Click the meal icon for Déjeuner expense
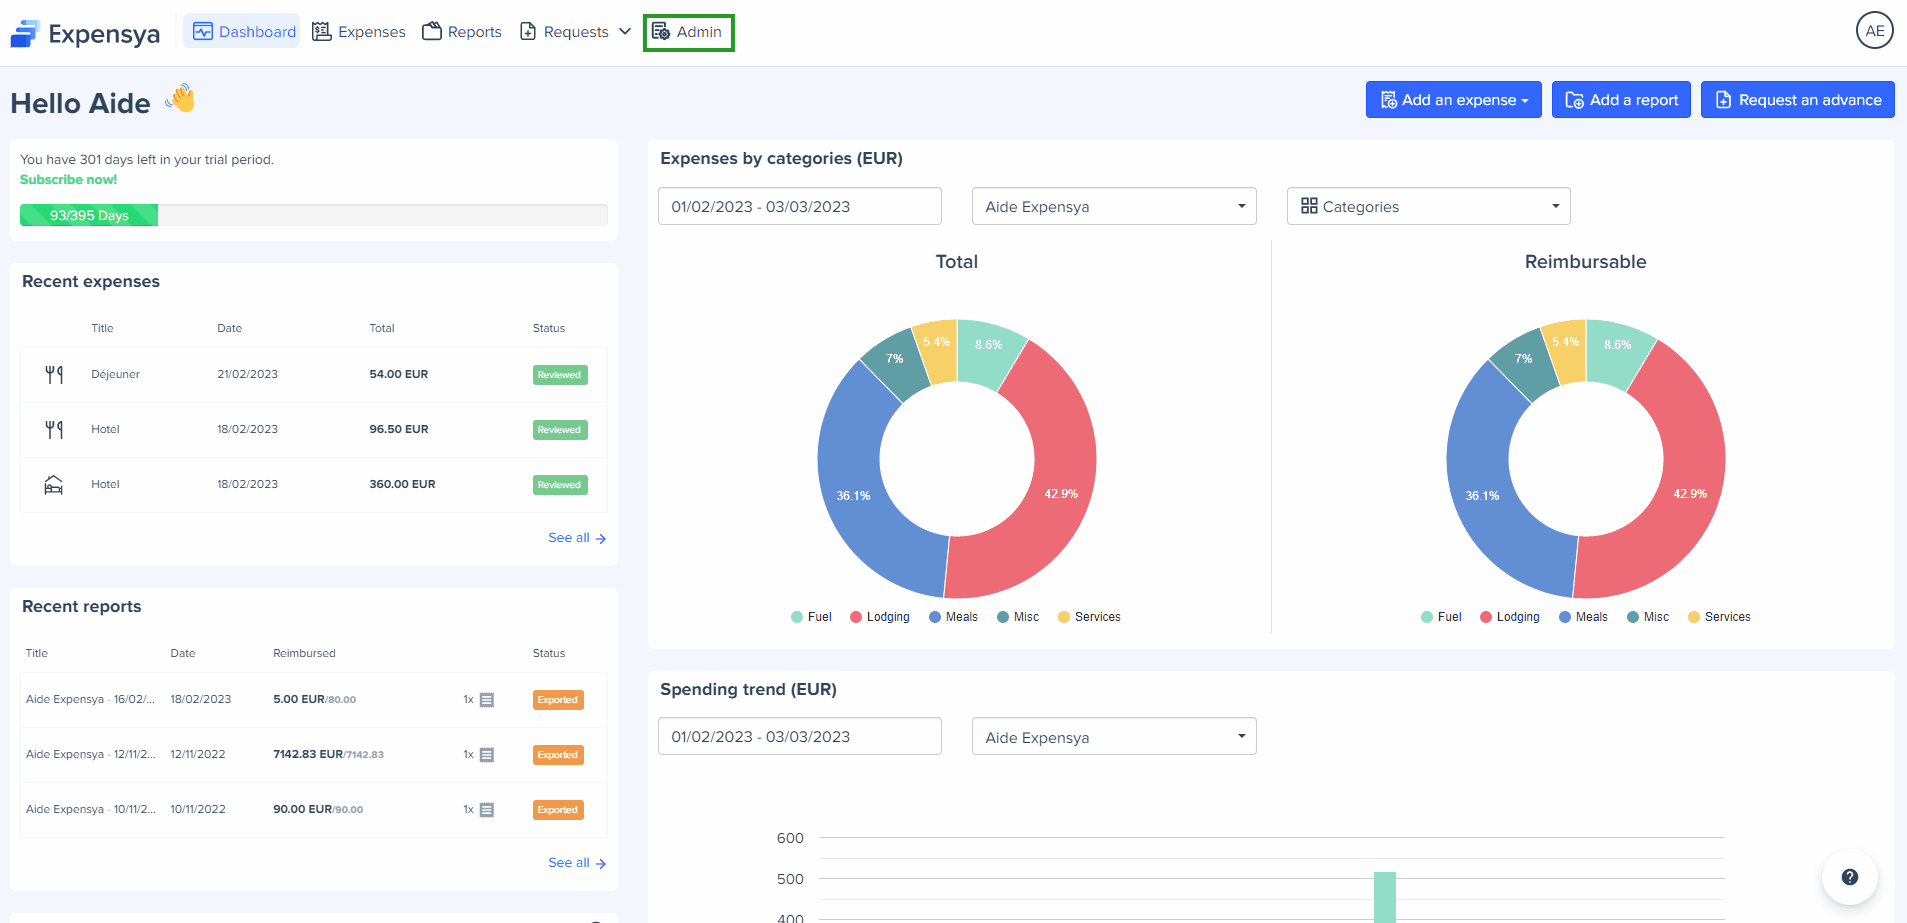This screenshot has width=1907, height=923. pos(54,375)
